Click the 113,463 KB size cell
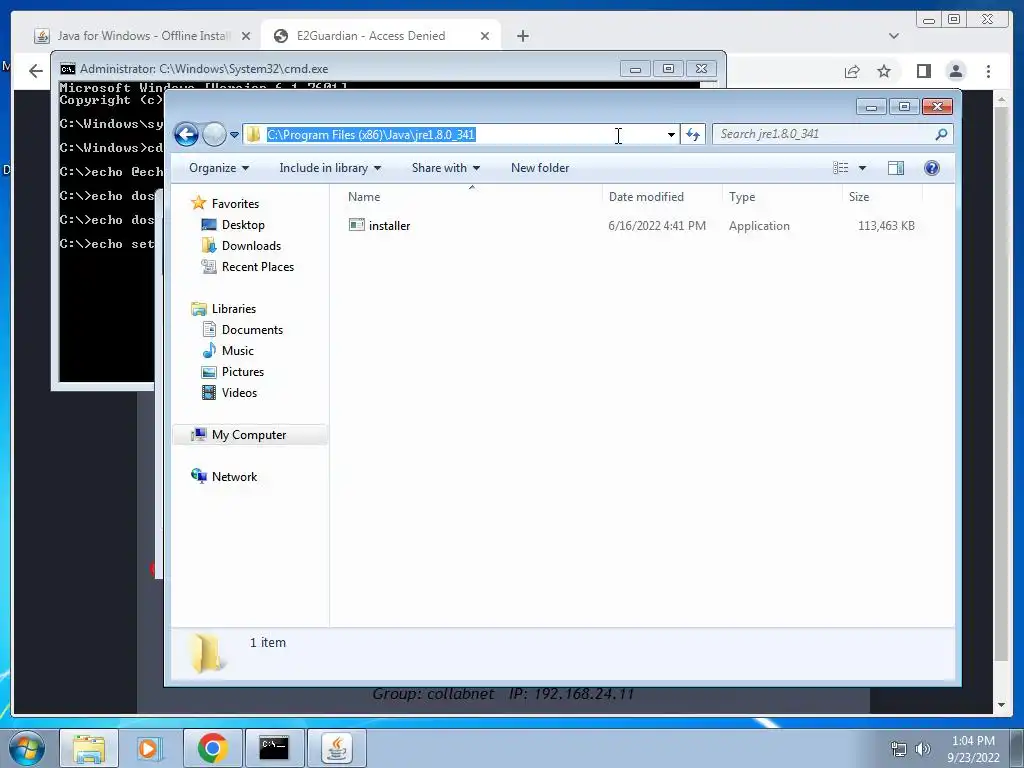 pos(886,226)
